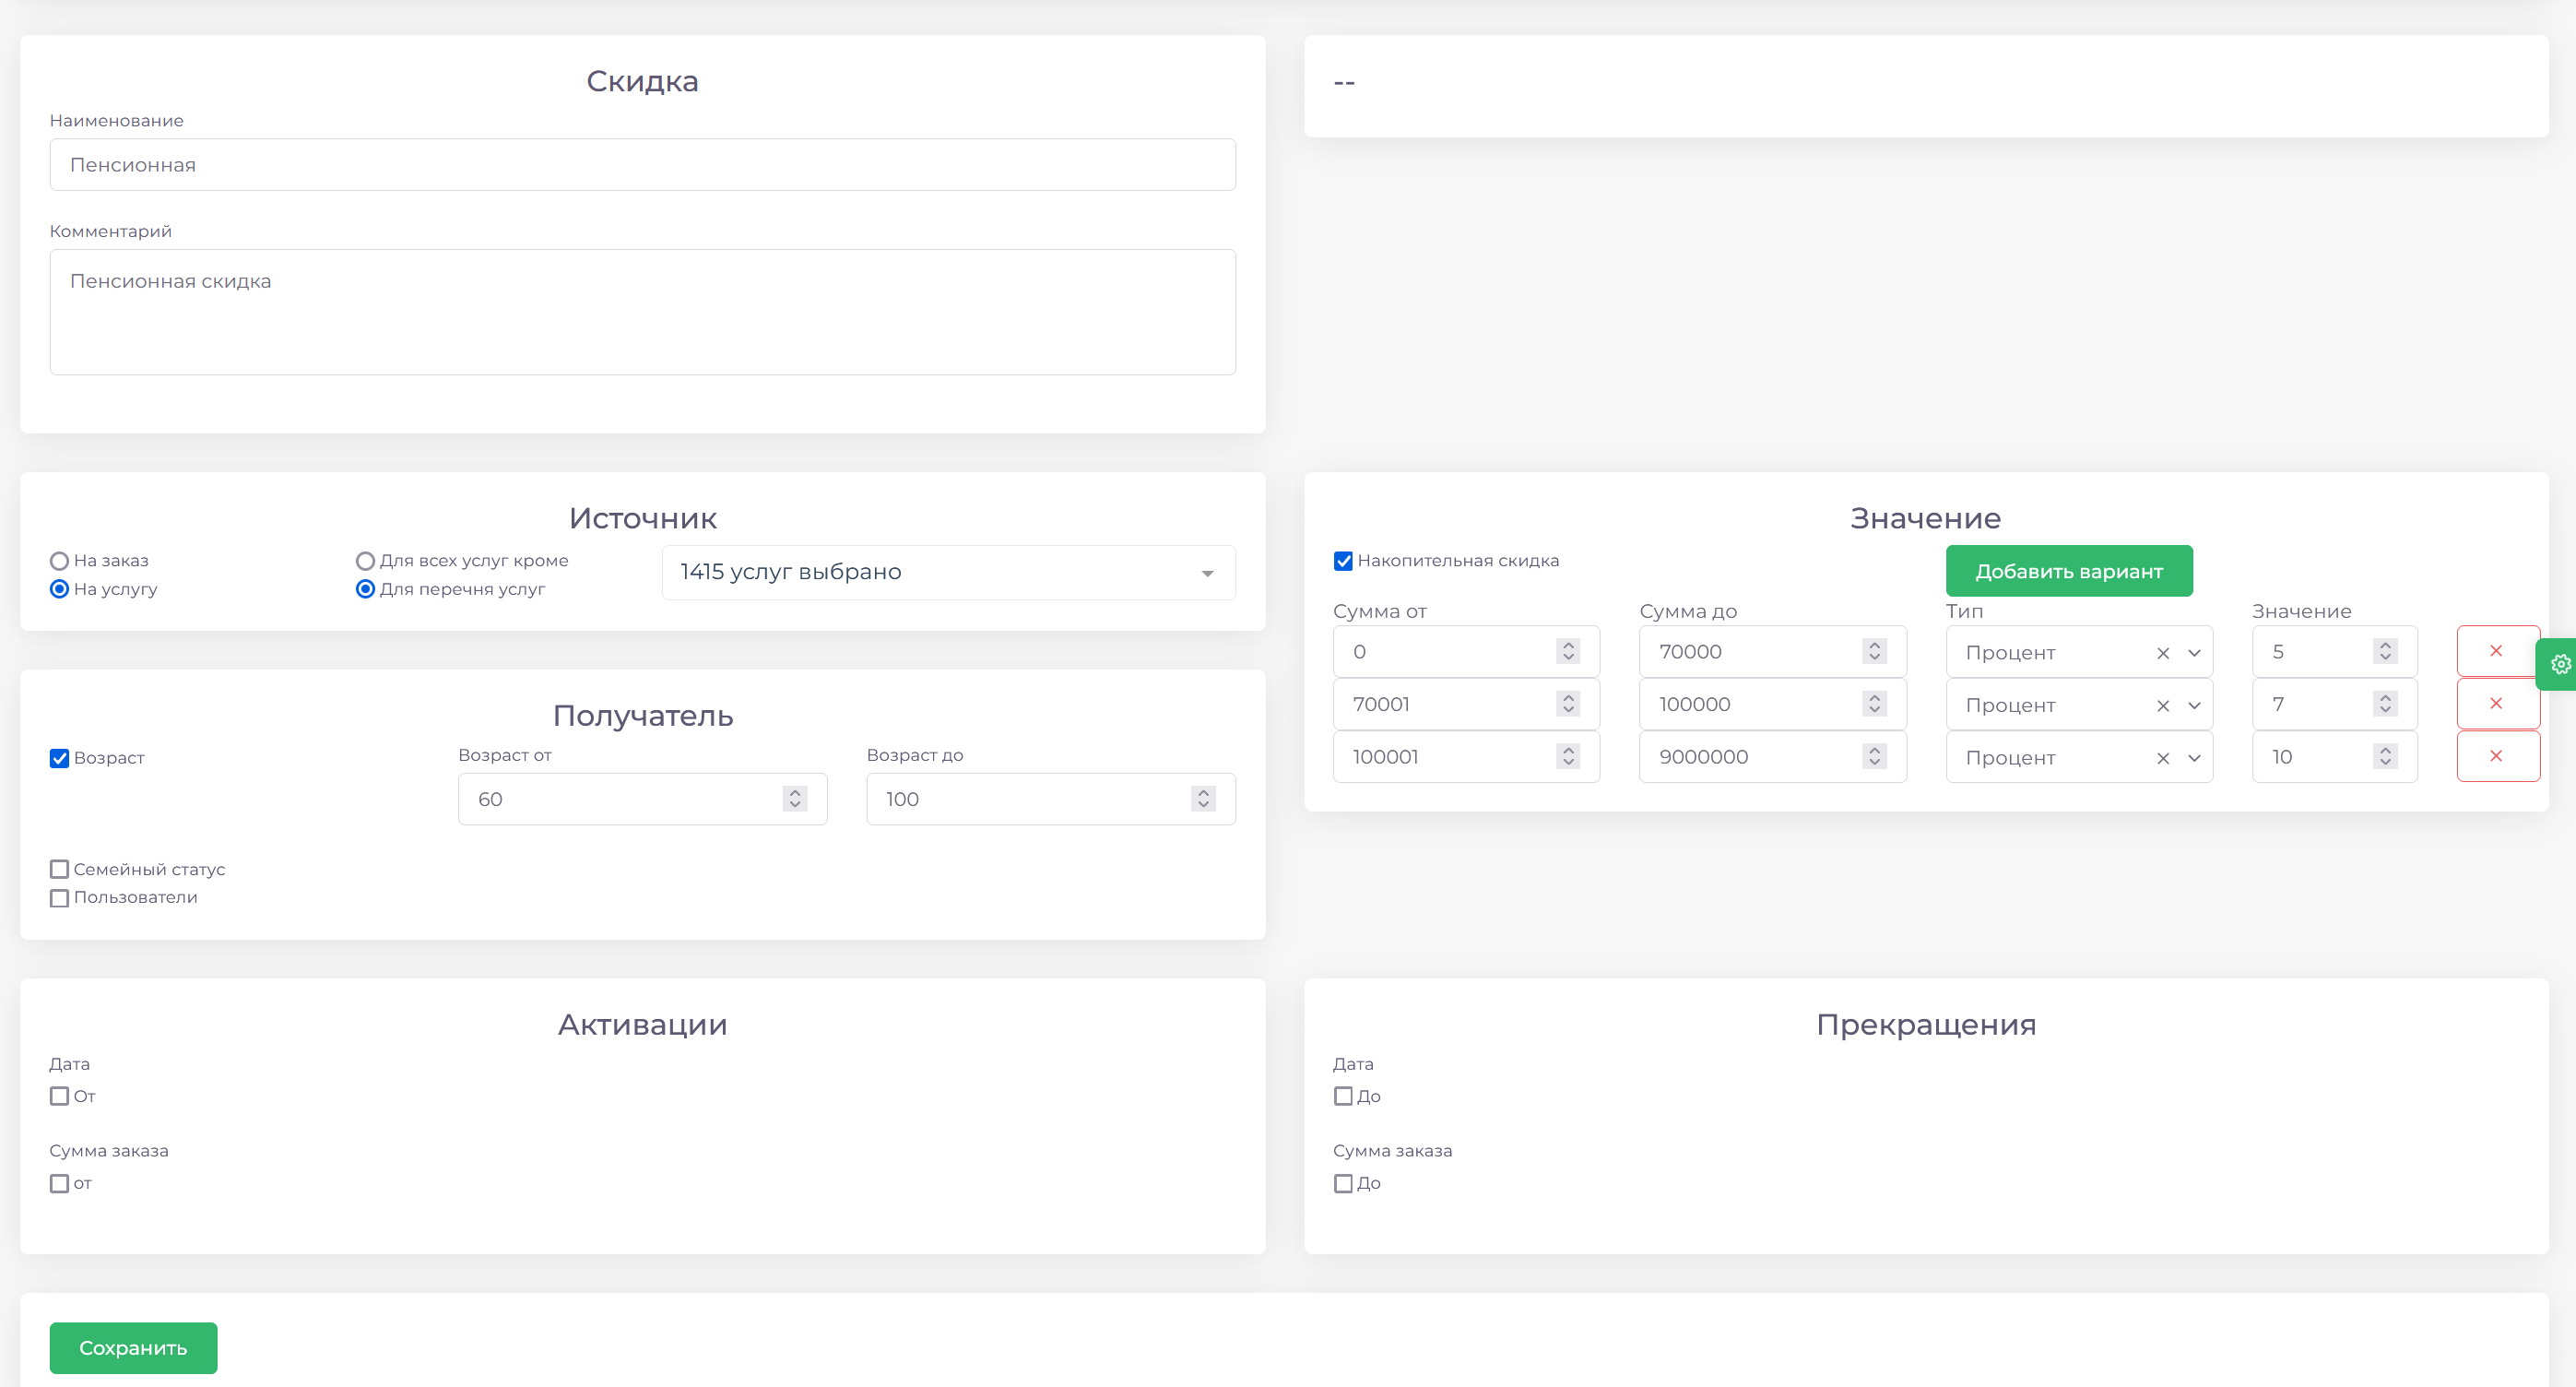This screenshot has height=1387, width=2576.
Task: Delete the discount row starting at 100001
Action: [2497, 756]
